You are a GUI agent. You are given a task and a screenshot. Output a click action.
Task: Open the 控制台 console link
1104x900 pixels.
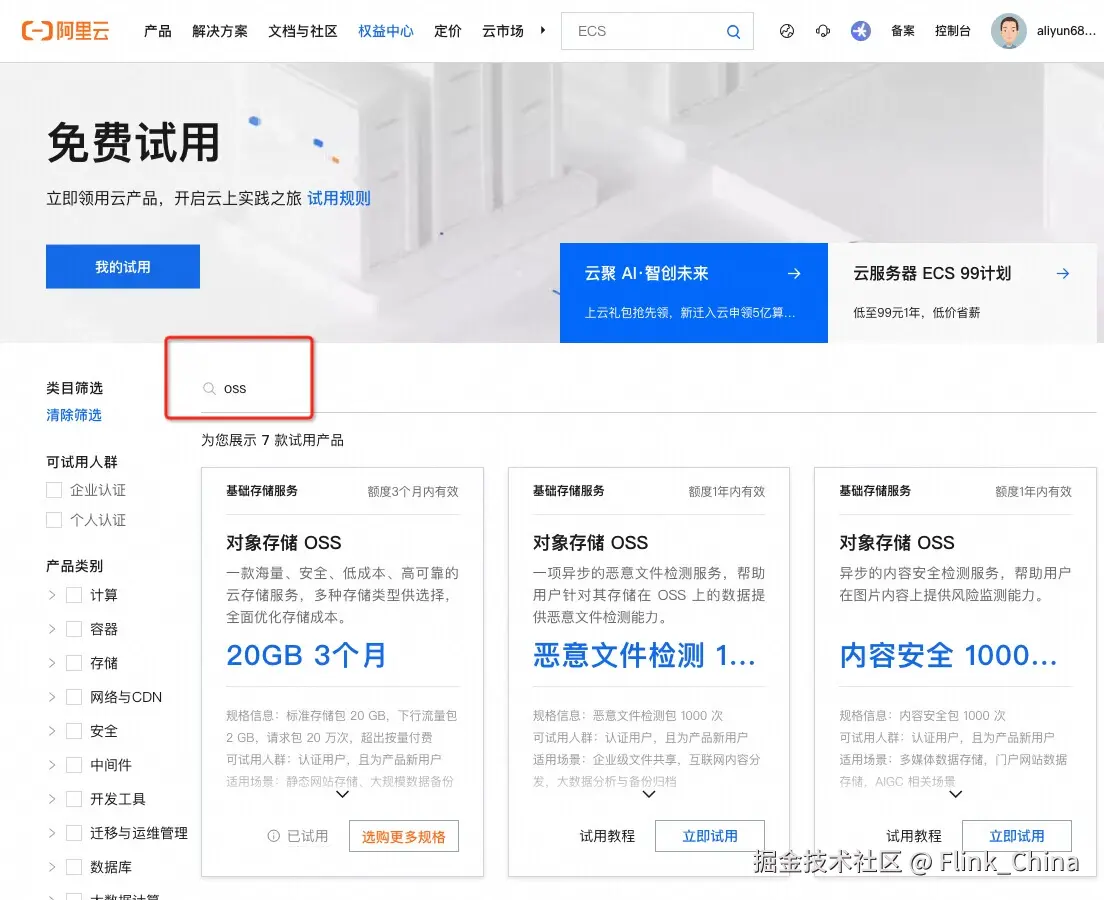953,31
